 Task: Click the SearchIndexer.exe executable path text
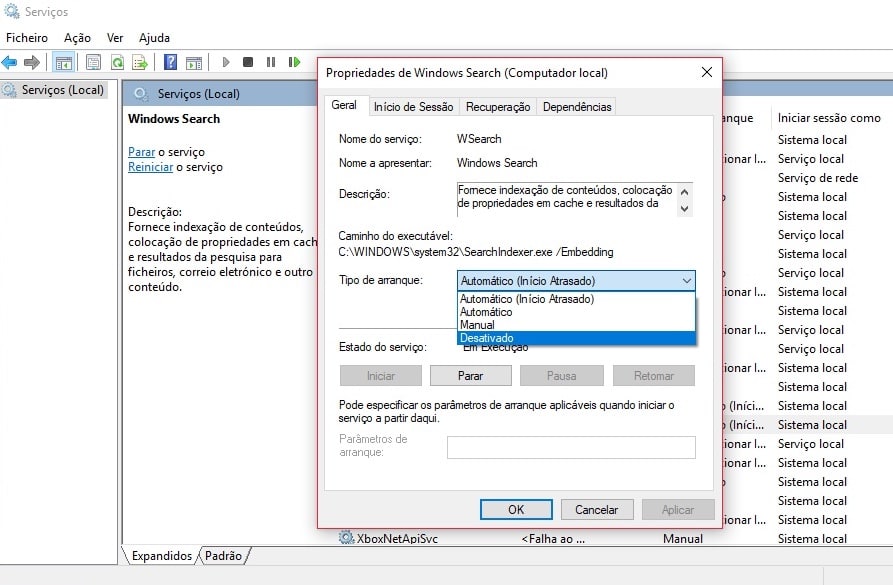click(x=476, y=252)
